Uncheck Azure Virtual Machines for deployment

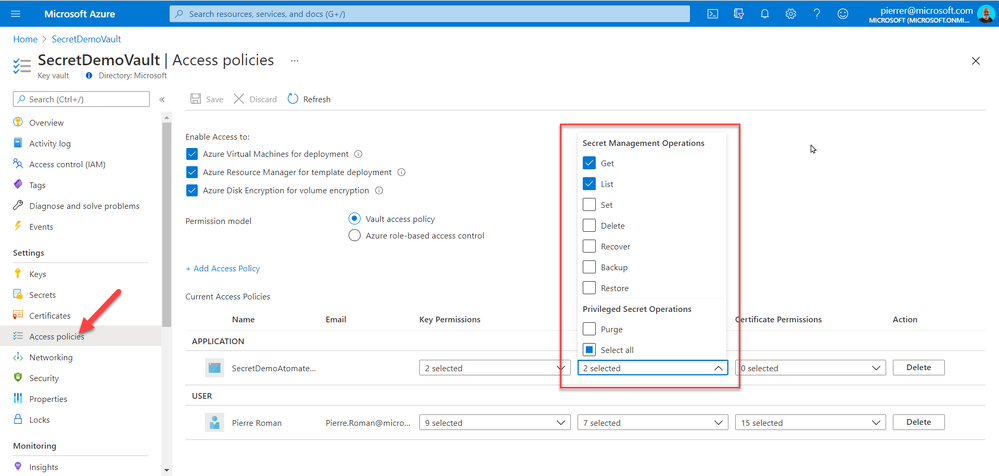tap(192, 154)
